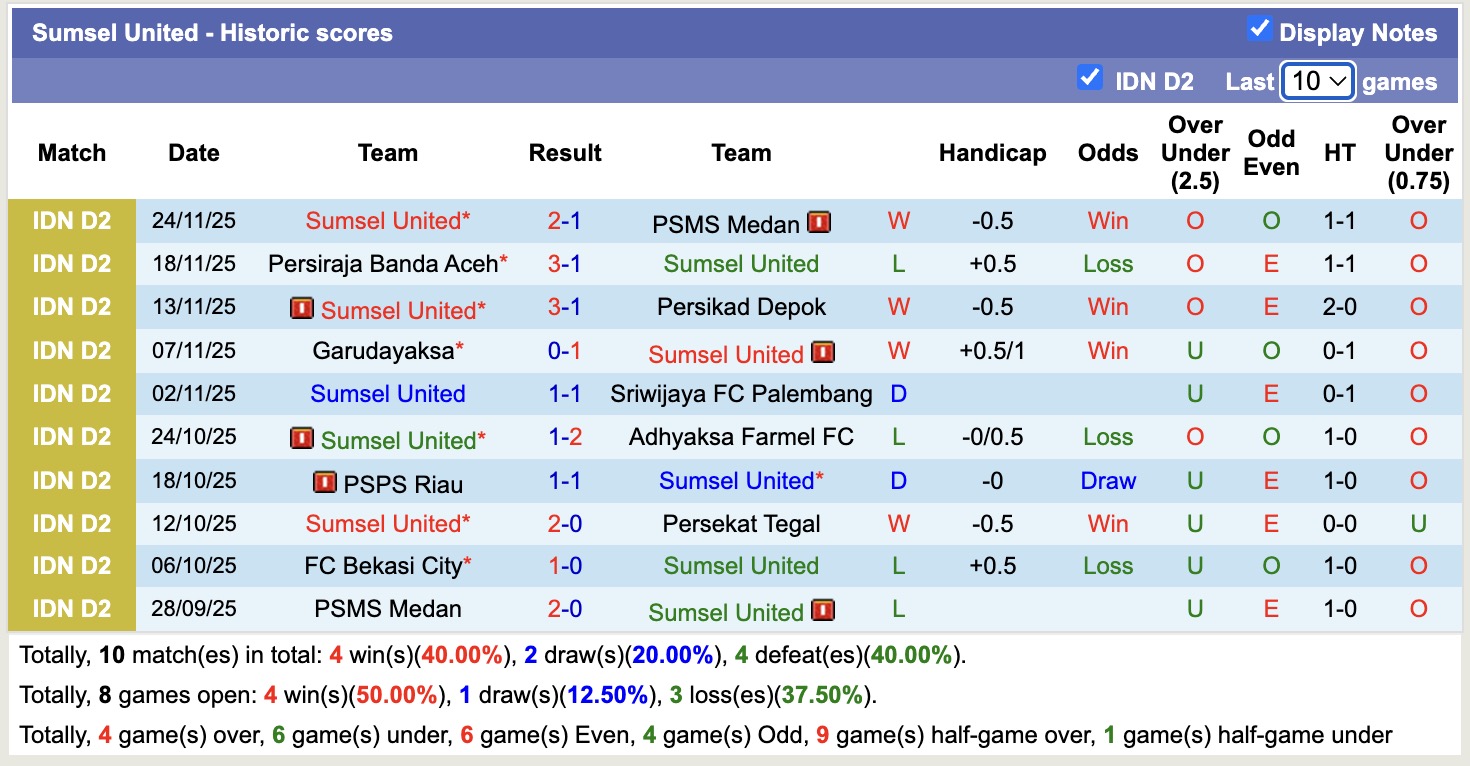Click the IDN D2 label in the 24/11/25 row

pyautogui.click(x=71, y=221)
